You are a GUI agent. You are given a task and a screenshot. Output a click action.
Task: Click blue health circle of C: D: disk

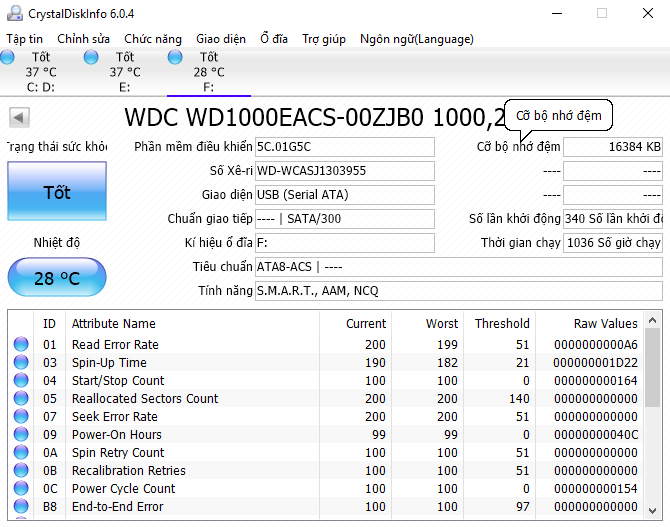click(7, 57)
